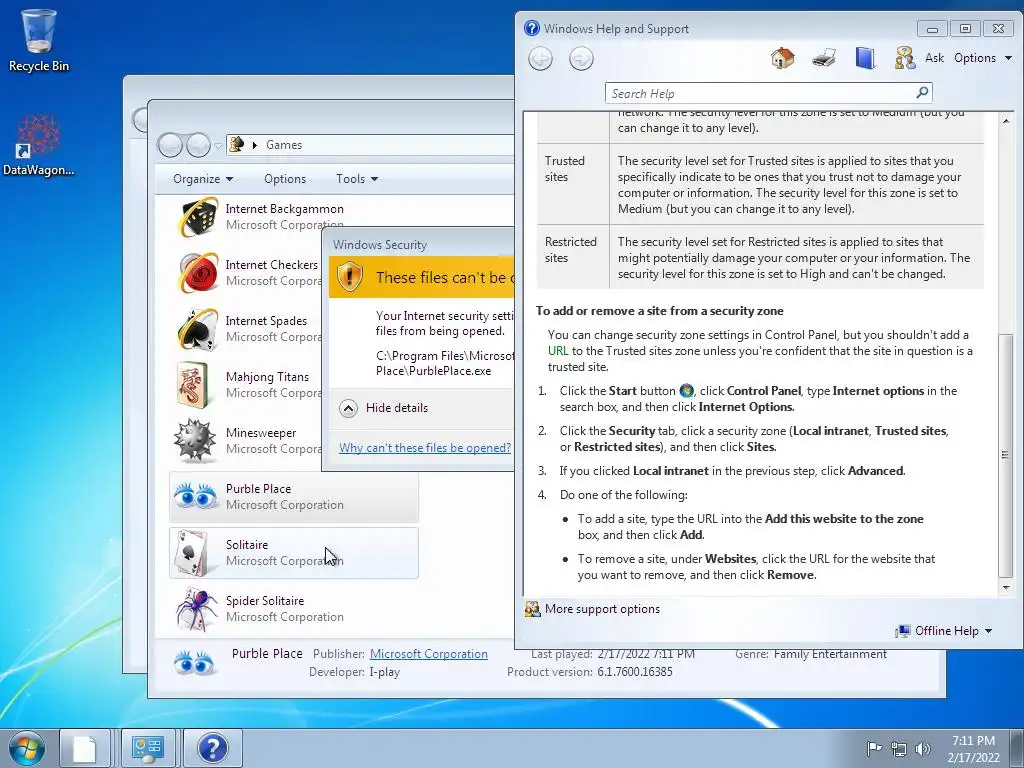Click the search magnifier in Search Help
The width and height of the screenshot is (1024, 768).
click(922, 93)
